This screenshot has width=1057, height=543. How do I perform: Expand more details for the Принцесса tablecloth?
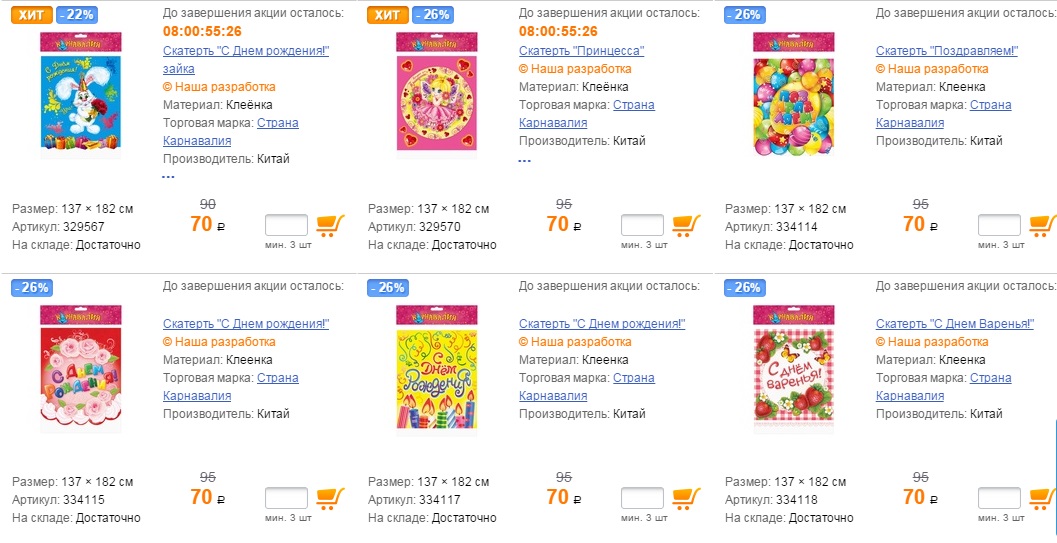point(525,159)
